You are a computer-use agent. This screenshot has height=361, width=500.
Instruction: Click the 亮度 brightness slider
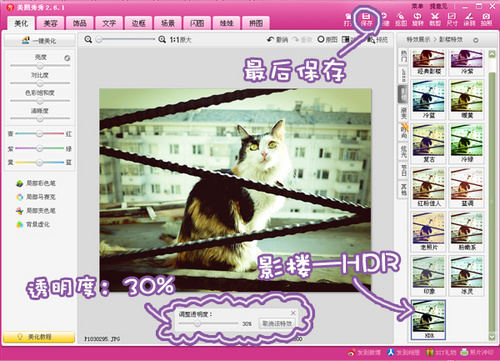coord(40,65)
